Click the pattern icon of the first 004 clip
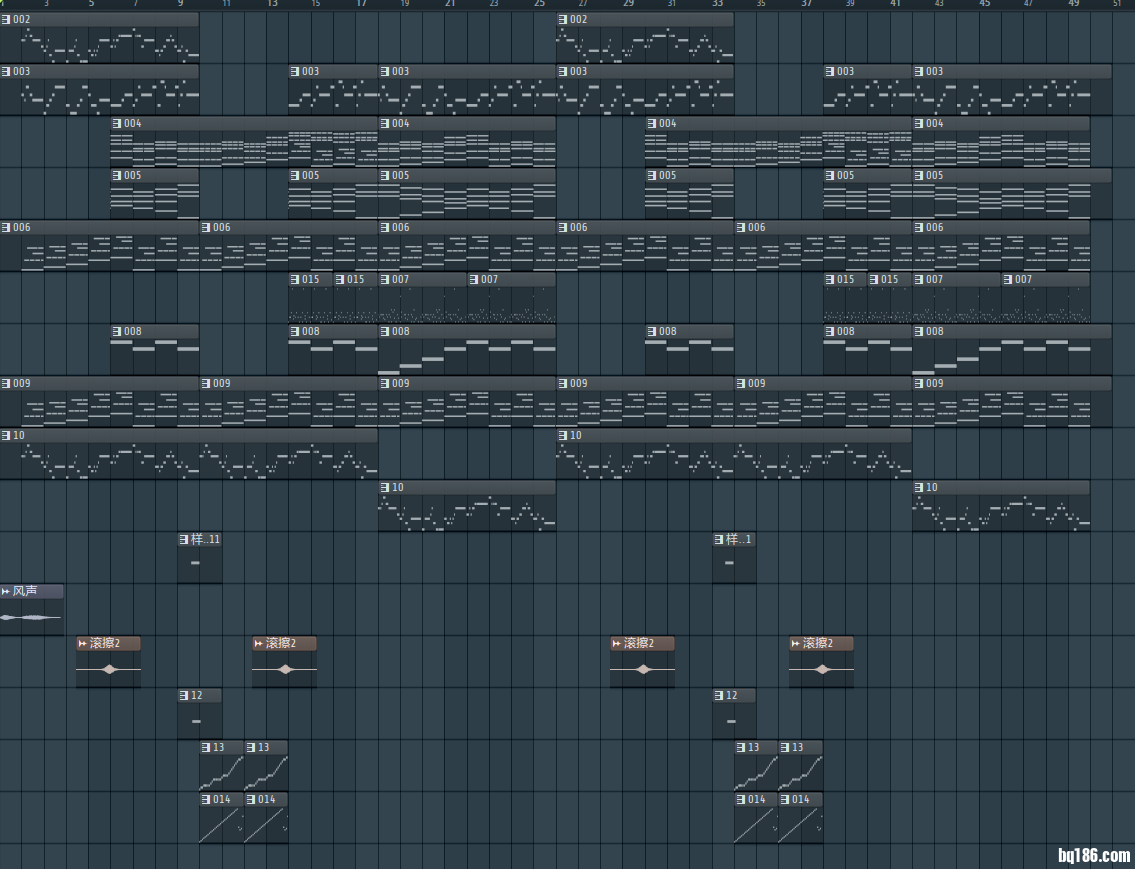 (x=117, y=123)
